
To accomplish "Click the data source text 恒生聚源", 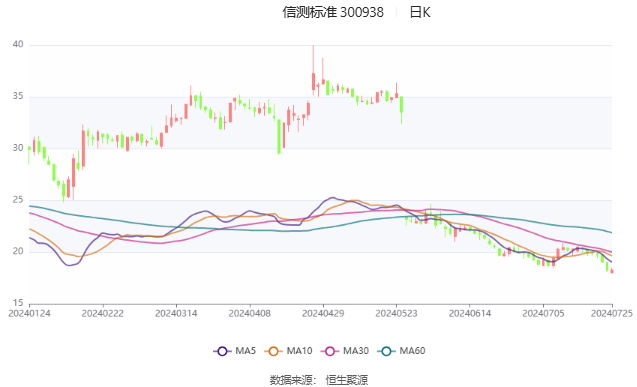I will [347, 380].
